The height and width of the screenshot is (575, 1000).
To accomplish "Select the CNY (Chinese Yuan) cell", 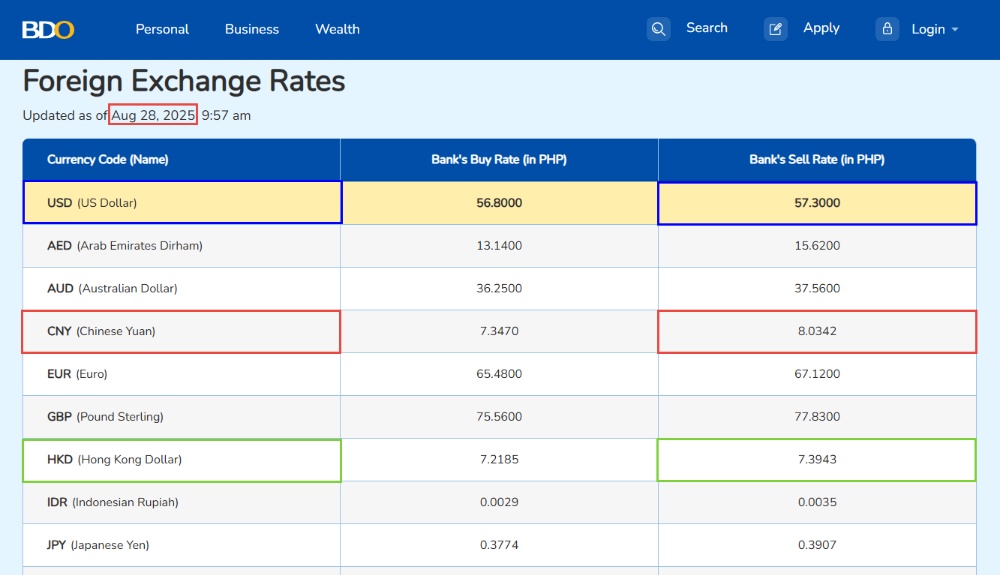I will (182, 331).
